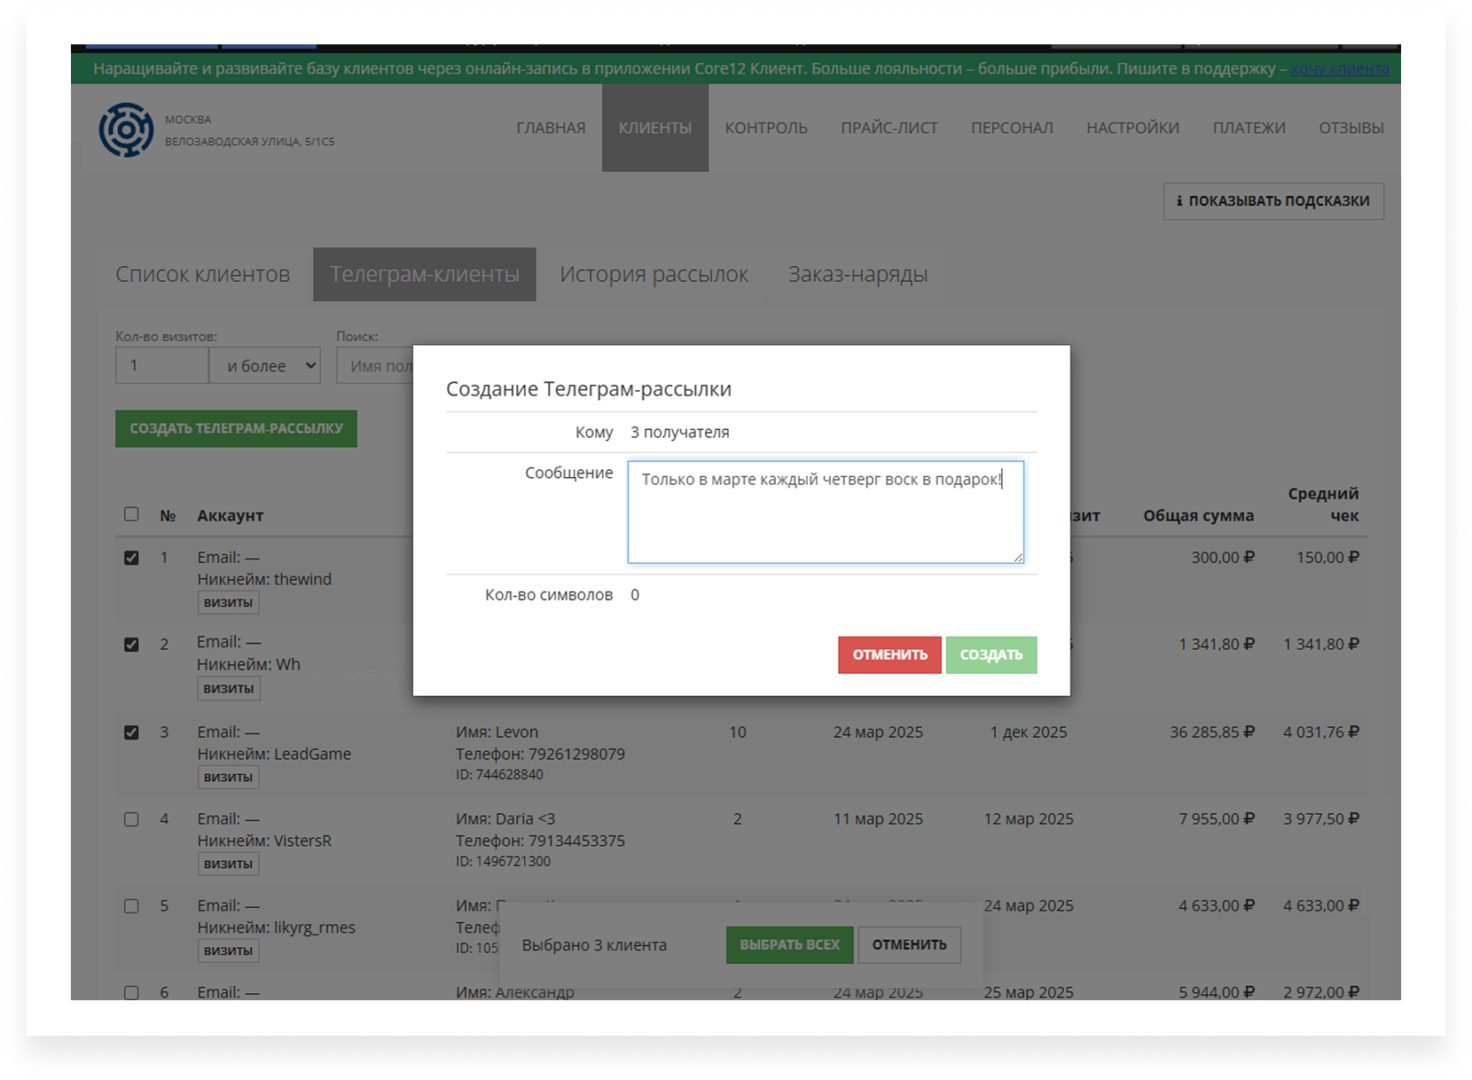Uncheck the checkbox for client LeadGame
1472x1080 pixels.
(x=131, y=732)
